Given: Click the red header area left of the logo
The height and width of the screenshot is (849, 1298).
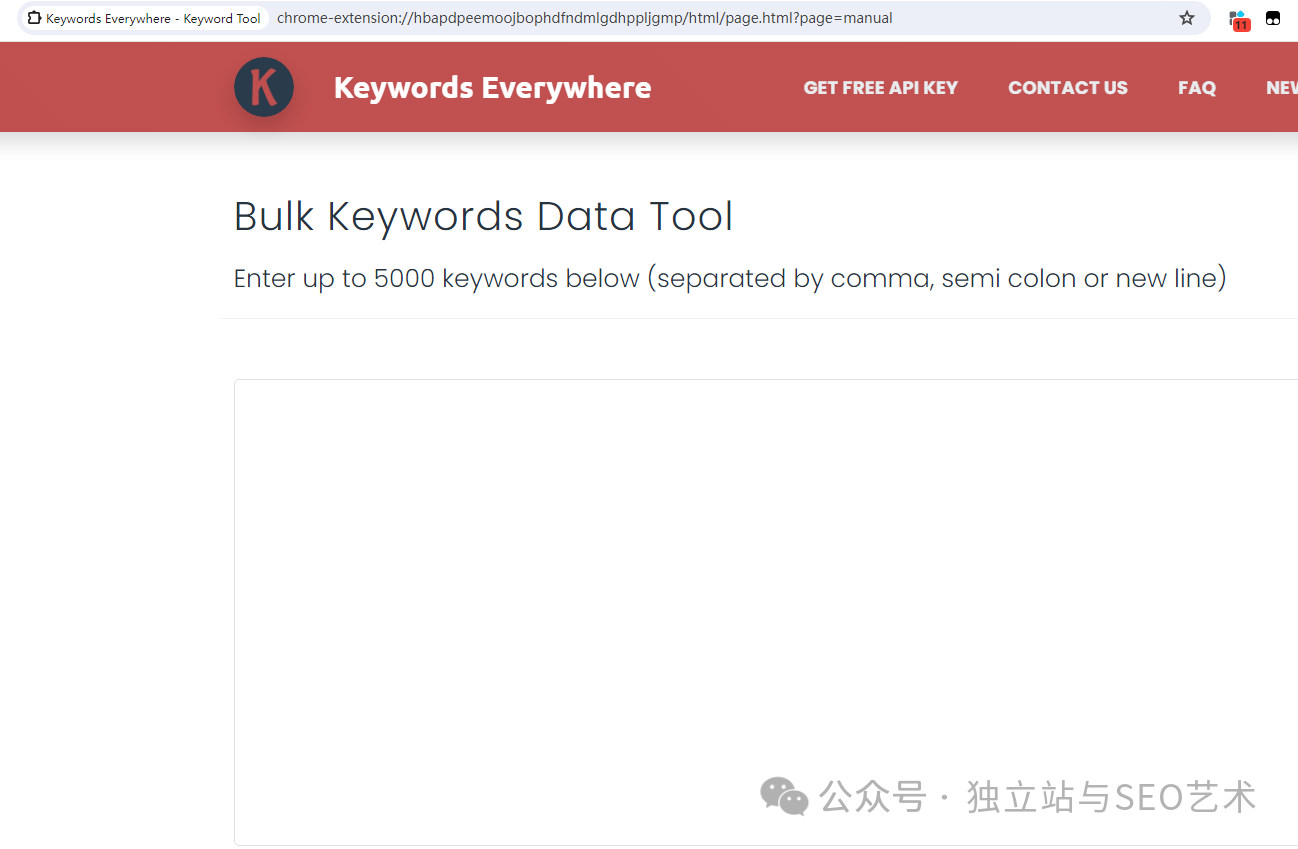Looking at the screenshot, I should coord(110,87).
